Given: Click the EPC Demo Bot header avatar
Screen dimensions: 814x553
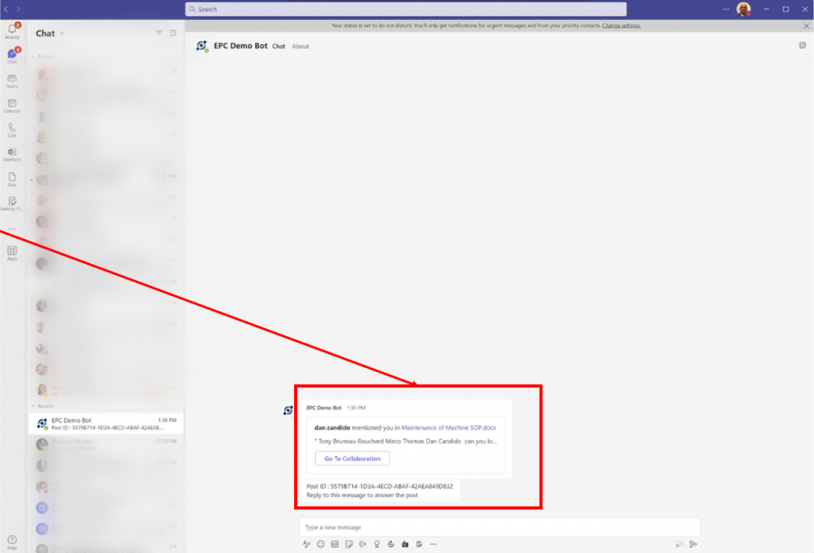Looking at the screenshot, I should point(201,46).
